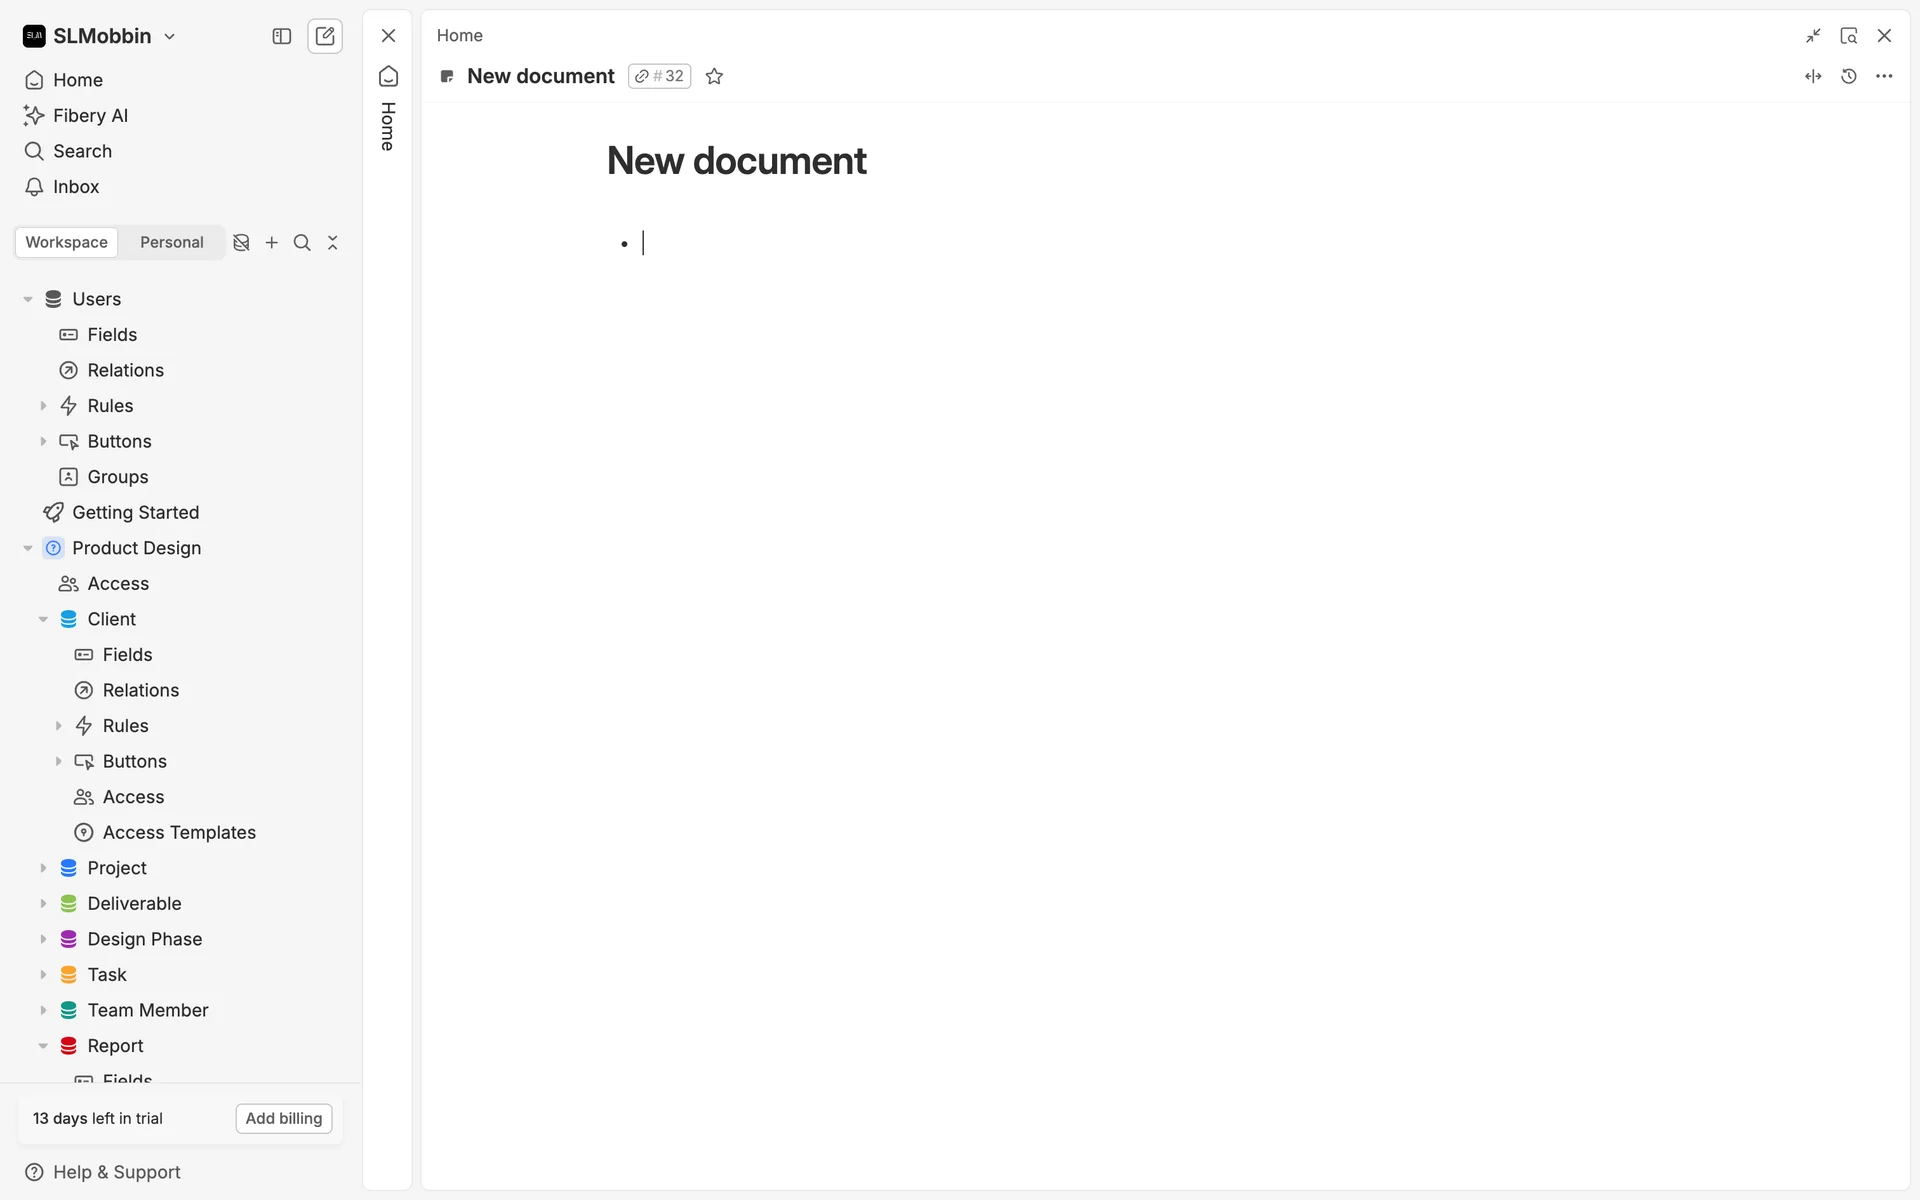Collapse the Product Design space

(x=28, y=548)
